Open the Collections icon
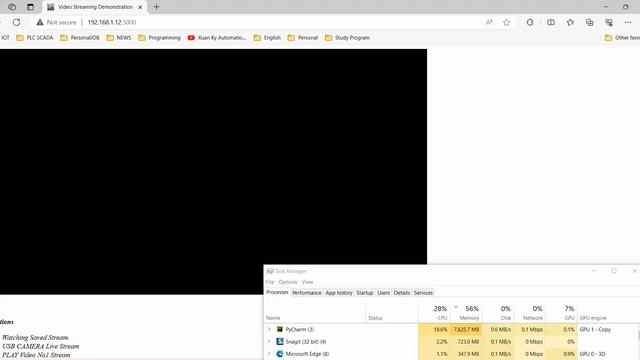 pos(589,22)
